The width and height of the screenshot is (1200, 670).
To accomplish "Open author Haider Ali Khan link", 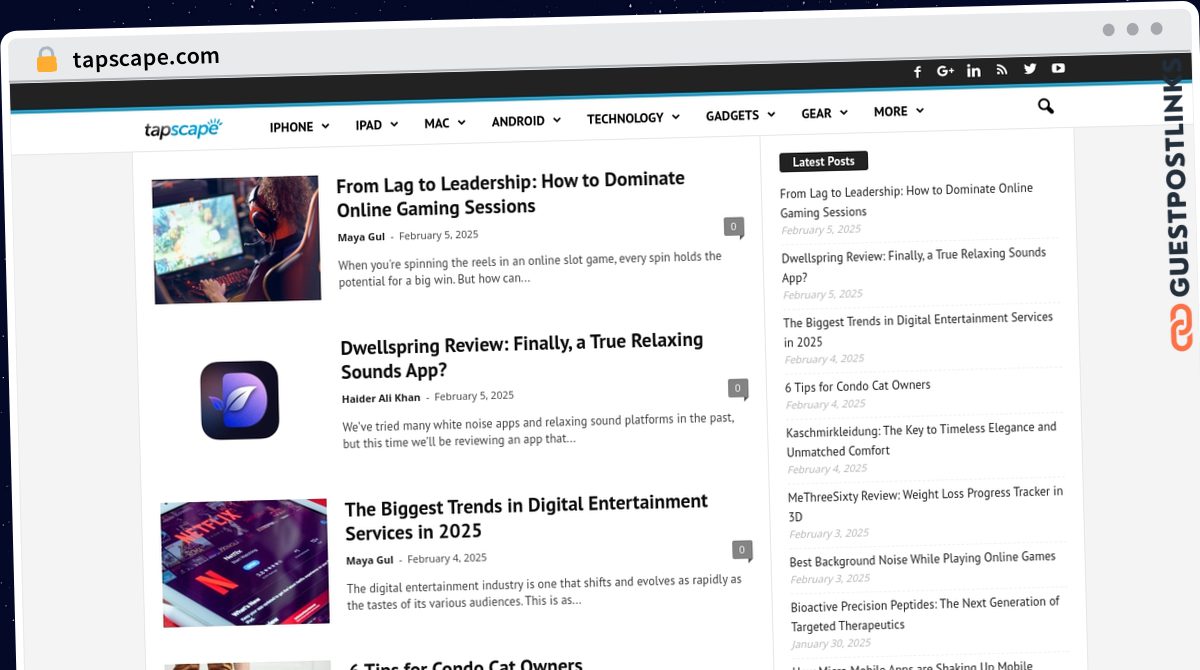I will tap(381, 398).
